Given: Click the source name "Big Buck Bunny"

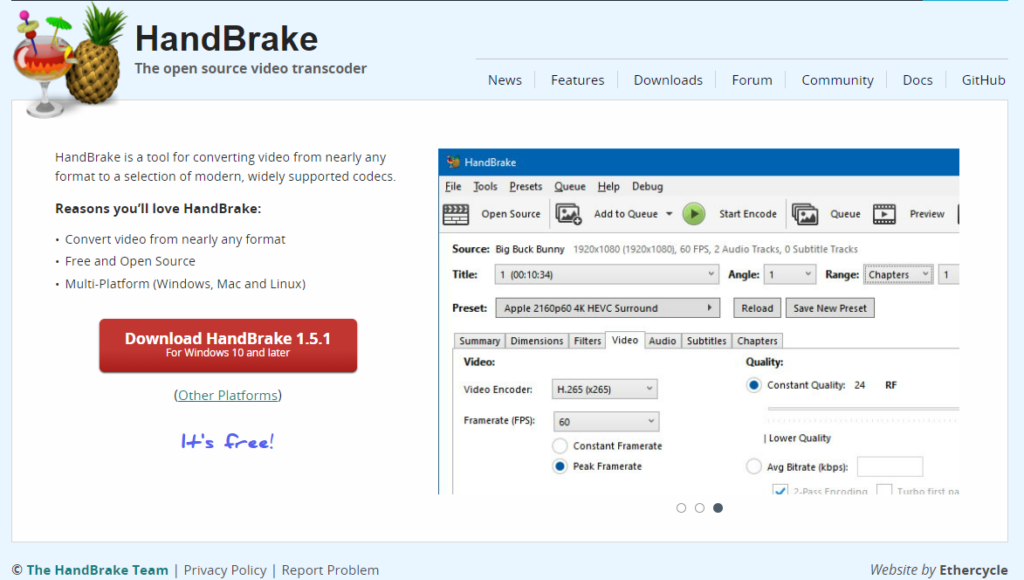Looking at the screenshot, I should [x=530, y=250].
